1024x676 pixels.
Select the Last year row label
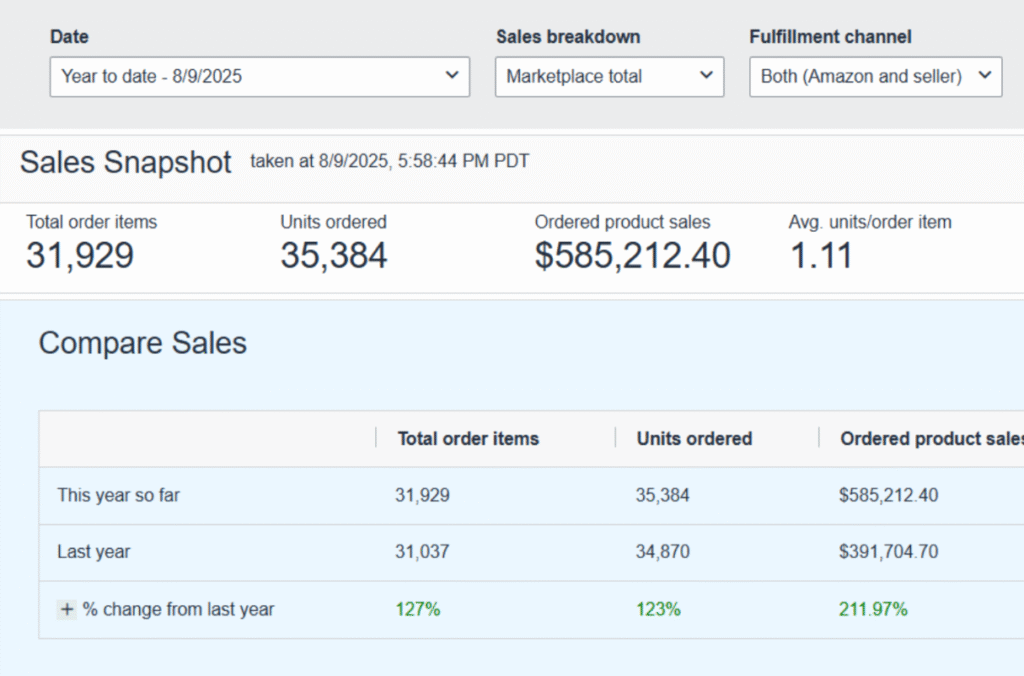point(94,552)
